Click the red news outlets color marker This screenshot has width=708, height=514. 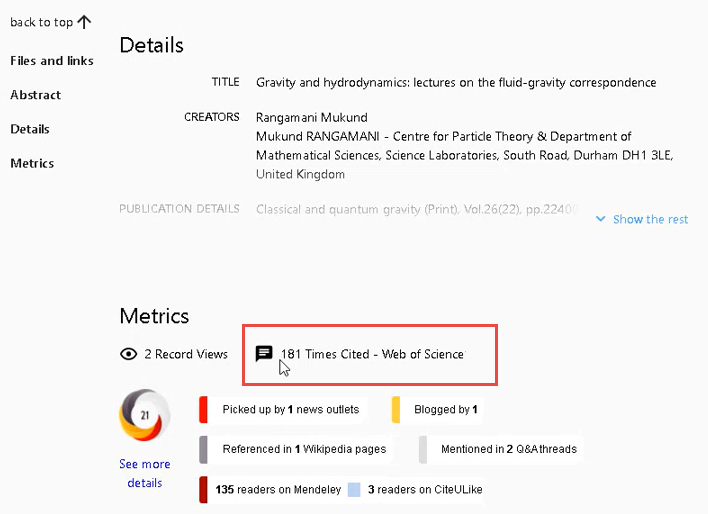point(204,409)
